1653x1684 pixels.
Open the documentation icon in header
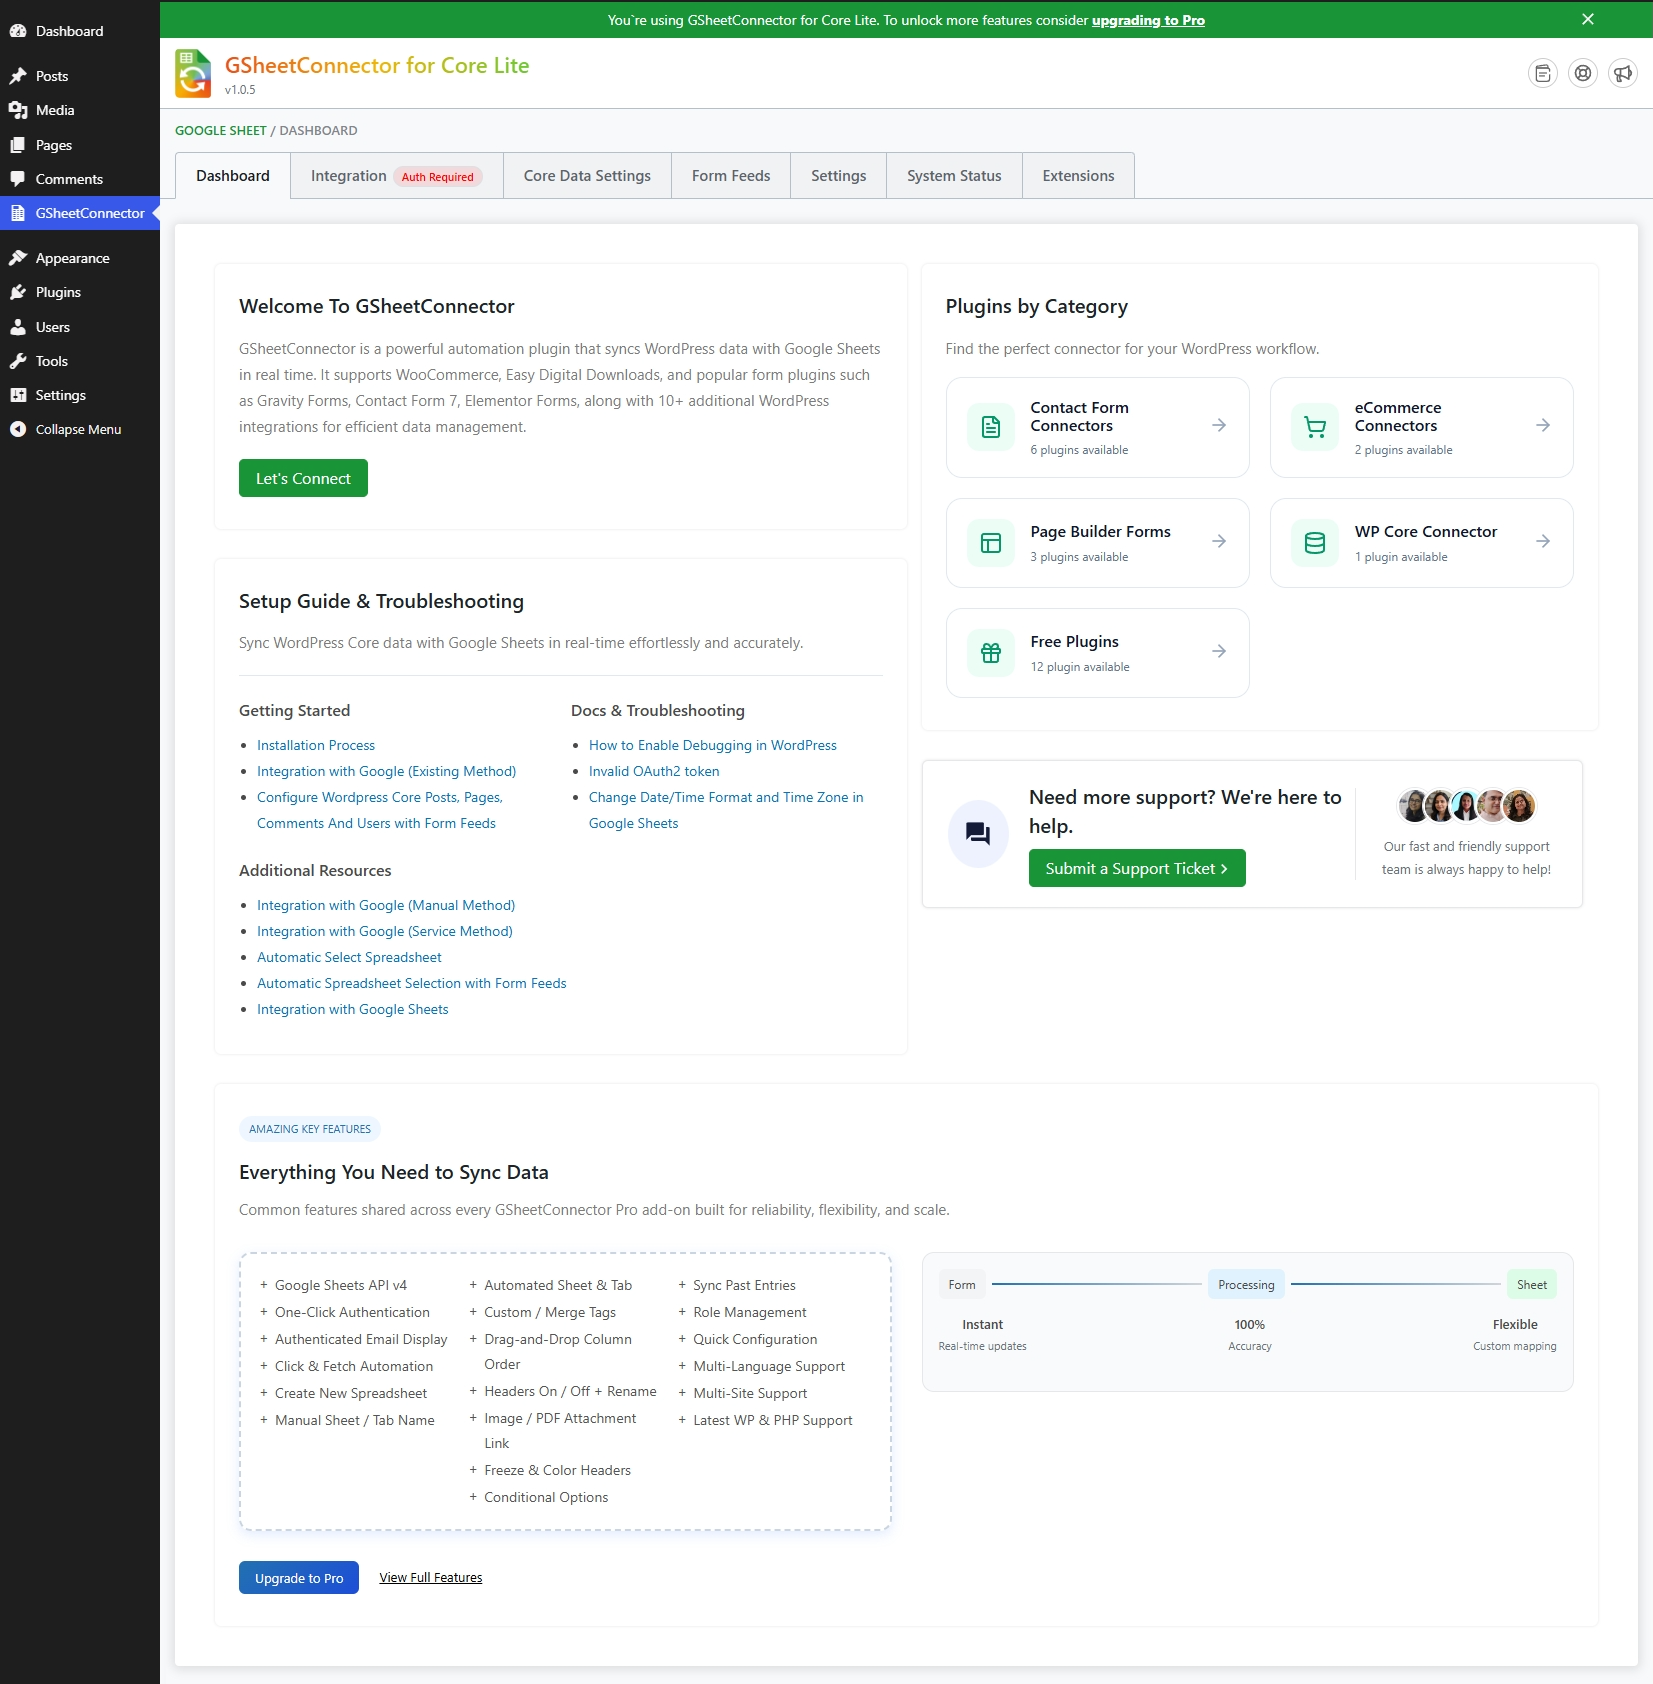(x=1543, y=73)
